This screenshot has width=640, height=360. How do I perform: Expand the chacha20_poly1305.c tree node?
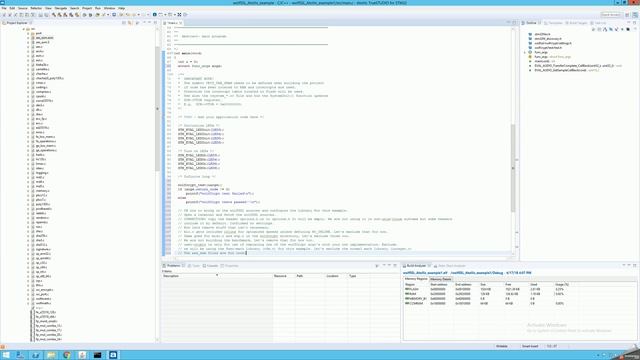(x=28, y=78)
